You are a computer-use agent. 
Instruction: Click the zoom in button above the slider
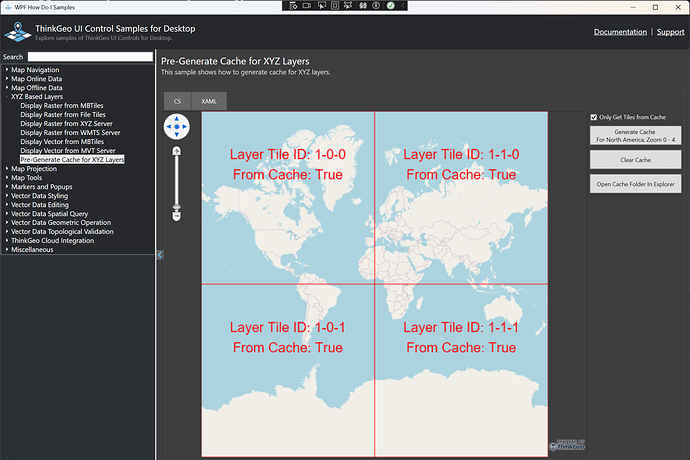(x=176, y=151)
